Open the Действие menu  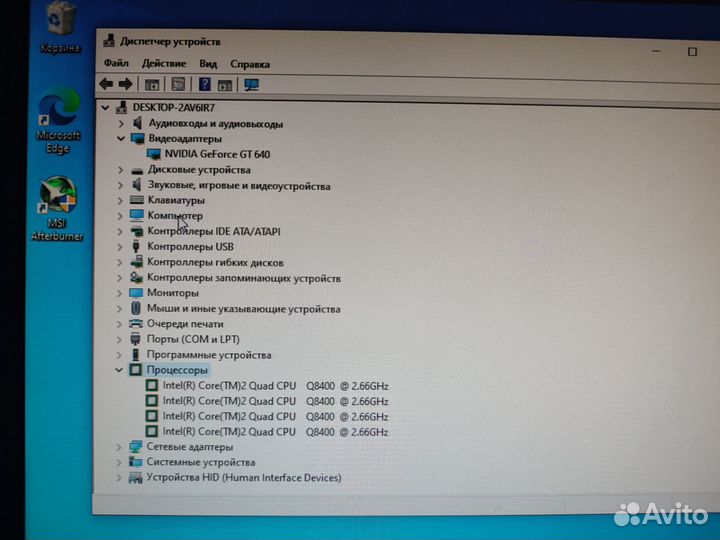(x=163, y=64)
